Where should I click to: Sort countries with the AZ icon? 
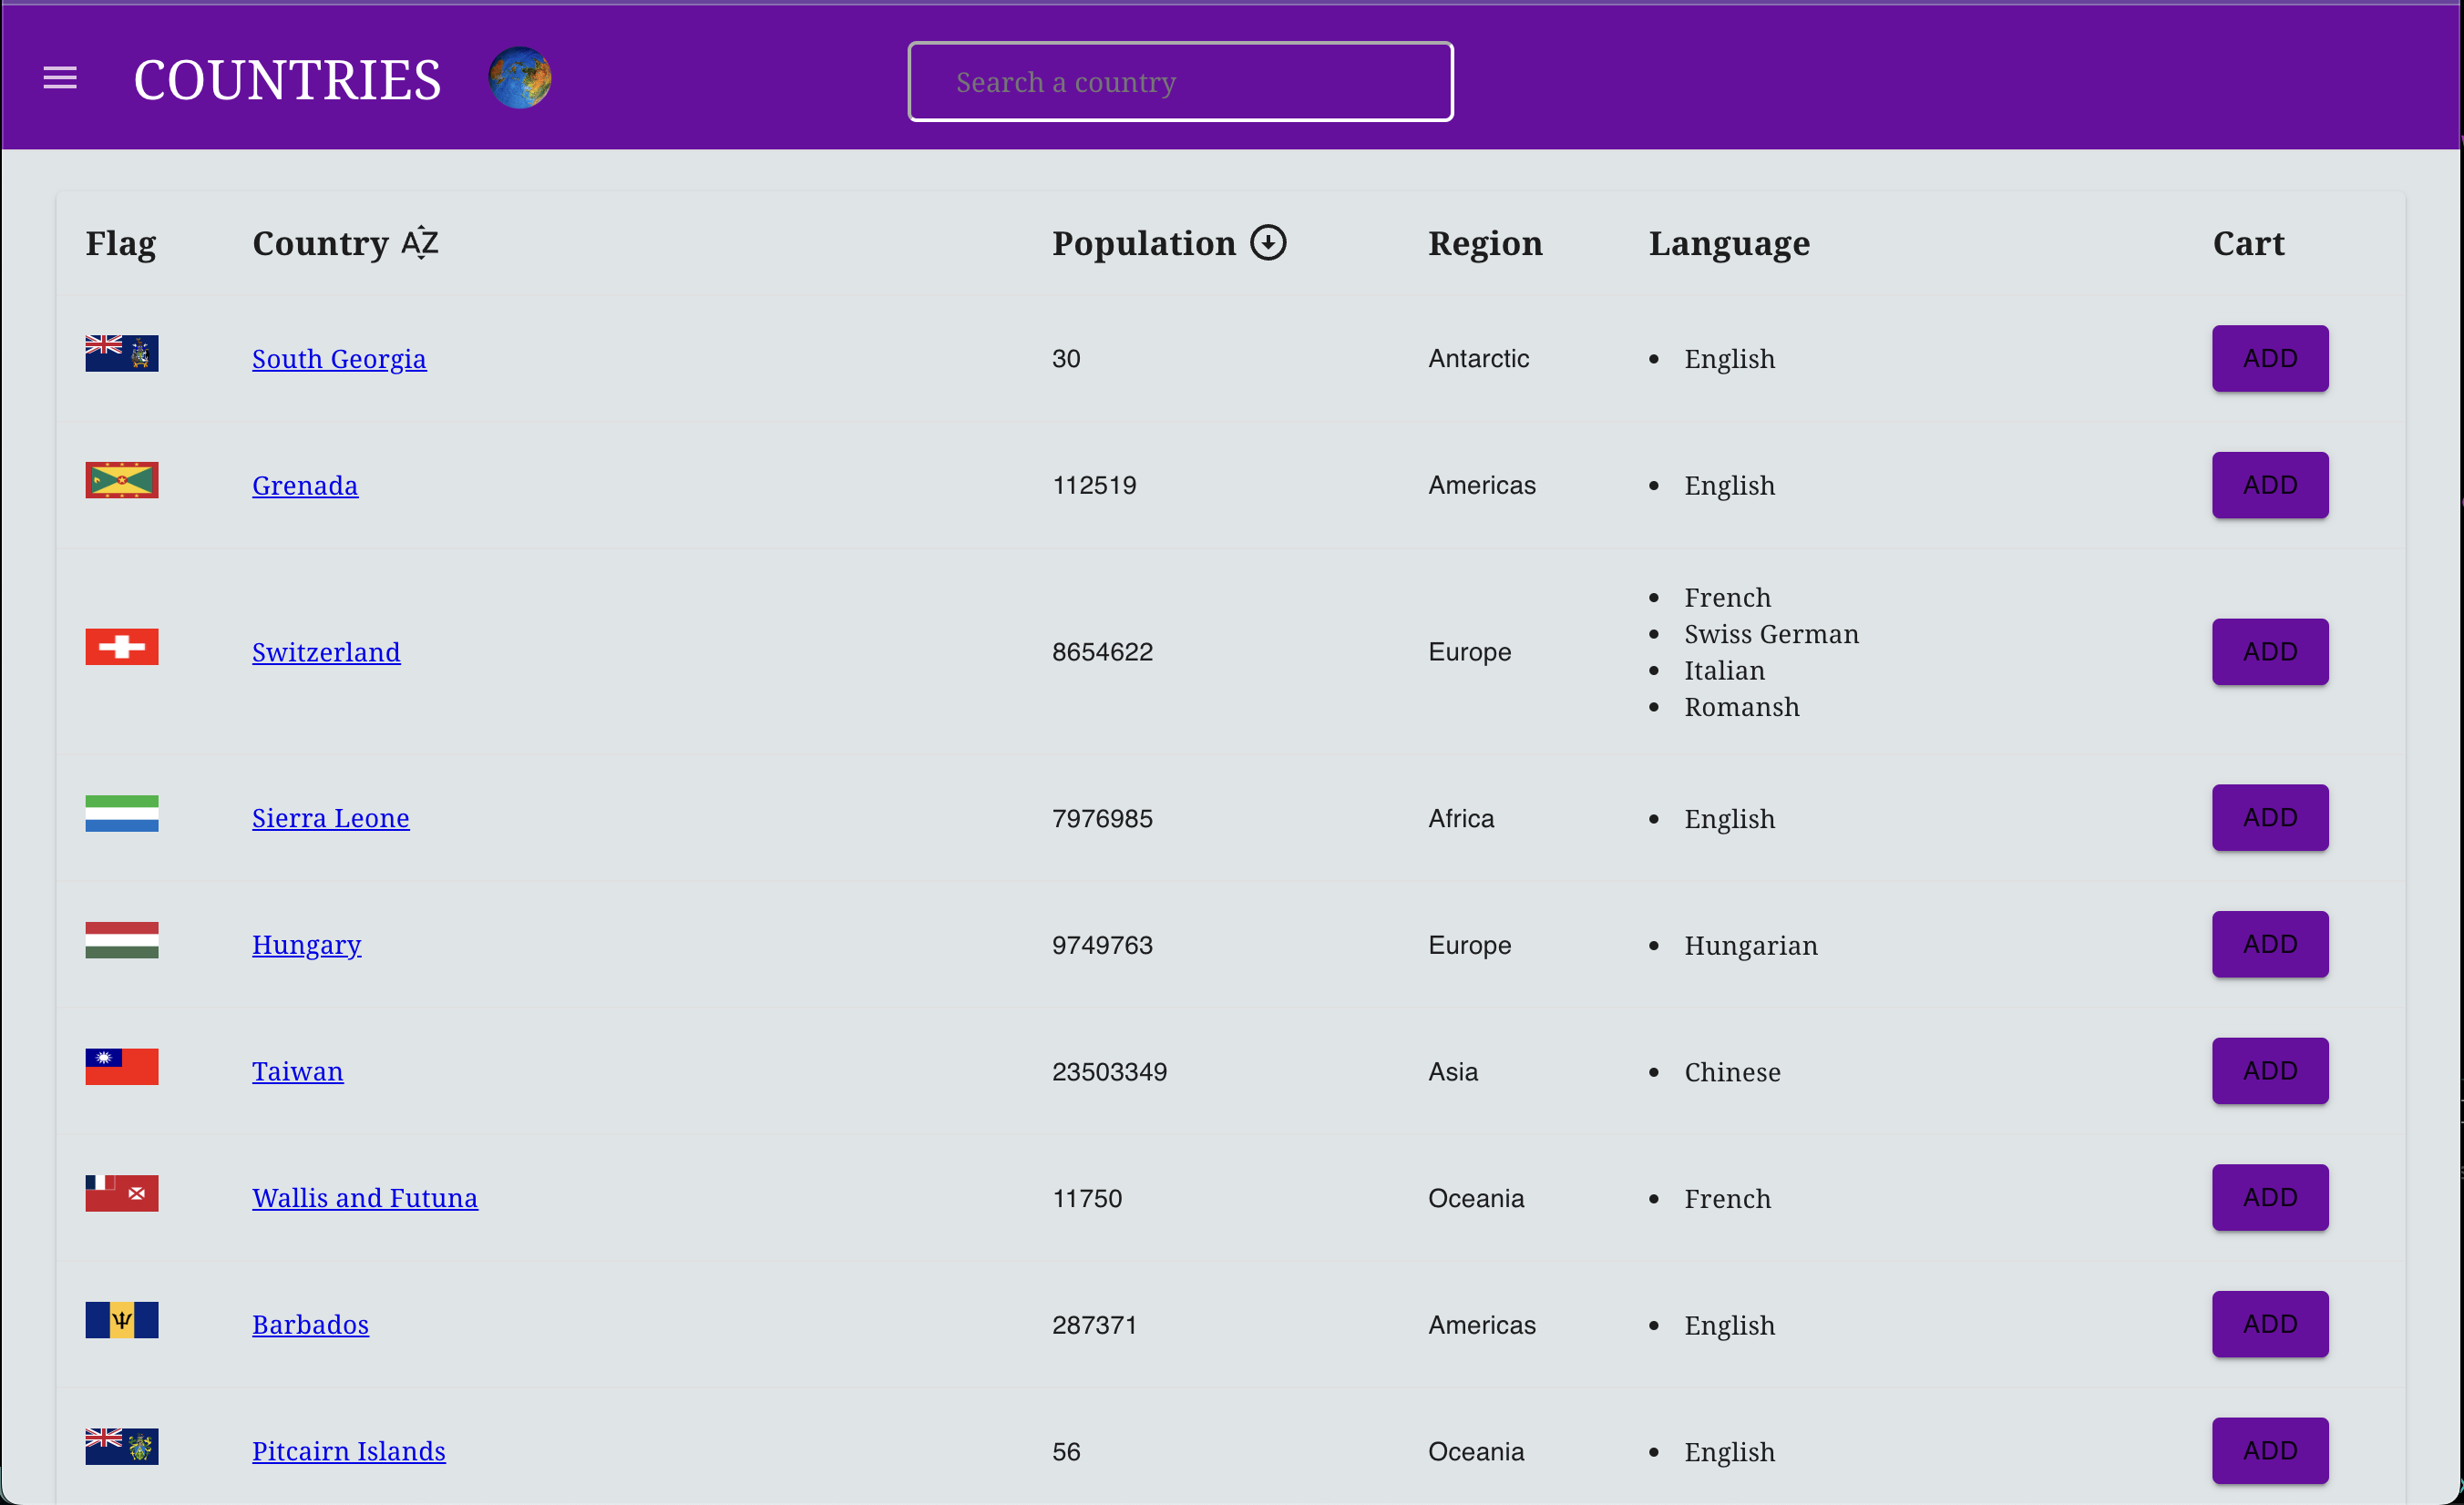420,243
